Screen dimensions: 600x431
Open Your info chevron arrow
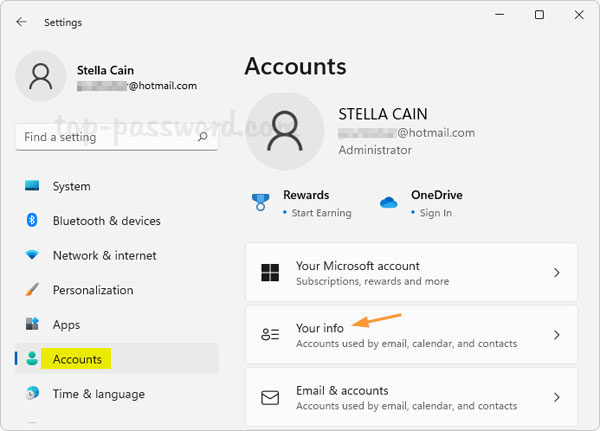[x=557, y=335]
